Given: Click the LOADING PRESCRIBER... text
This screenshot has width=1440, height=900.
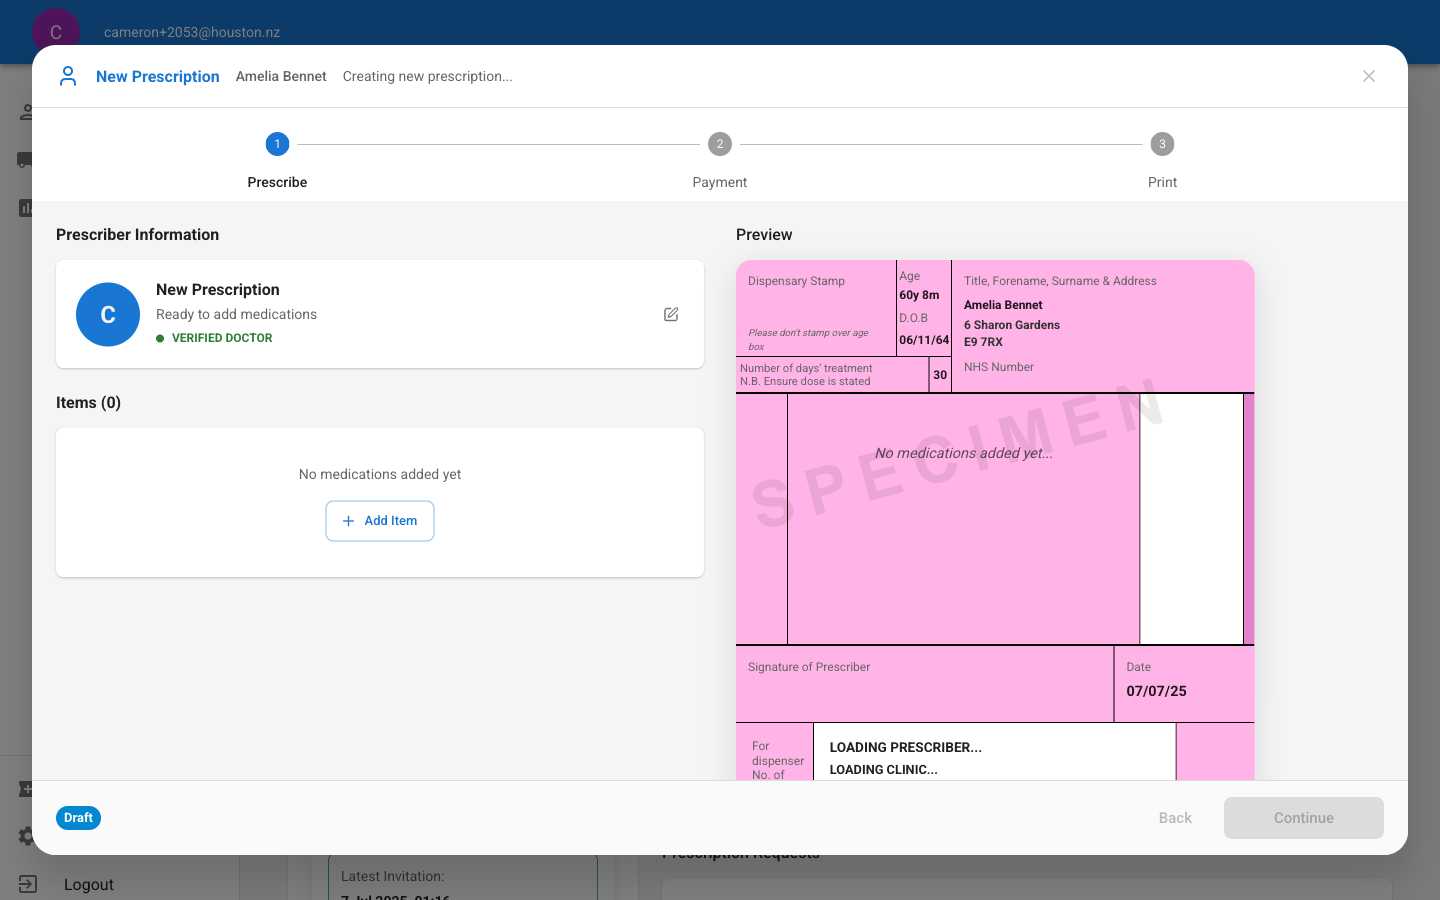Looking at the screenshot, I should (x=906, y=747).
